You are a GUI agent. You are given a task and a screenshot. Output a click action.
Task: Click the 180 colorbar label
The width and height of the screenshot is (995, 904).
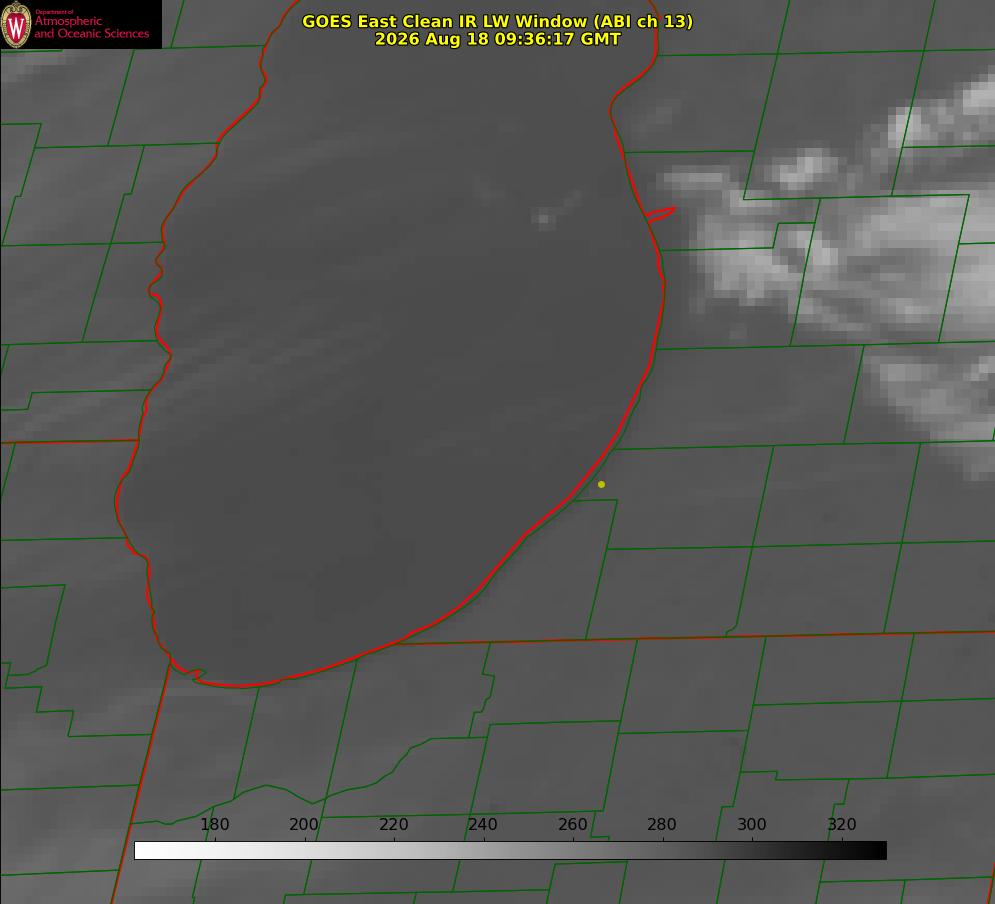214,824
